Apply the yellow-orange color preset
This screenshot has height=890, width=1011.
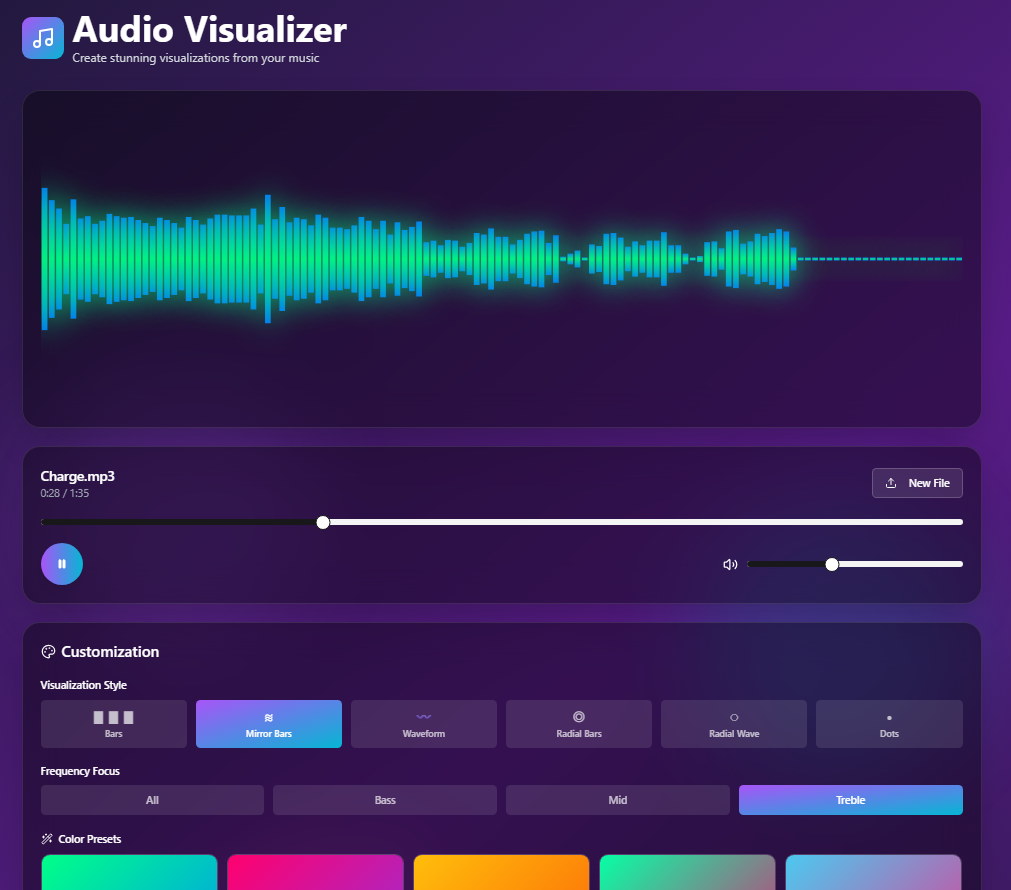pos(501,872)
